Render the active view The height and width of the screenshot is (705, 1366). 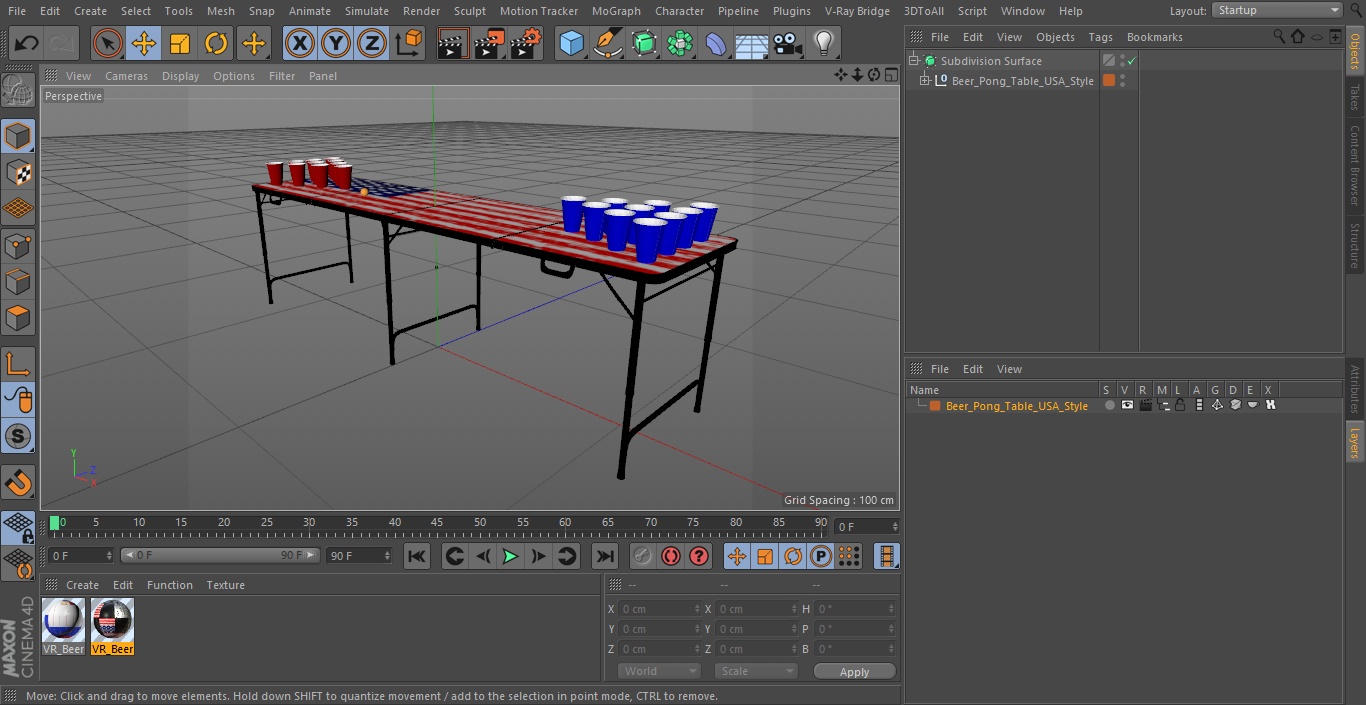point(453,43)
